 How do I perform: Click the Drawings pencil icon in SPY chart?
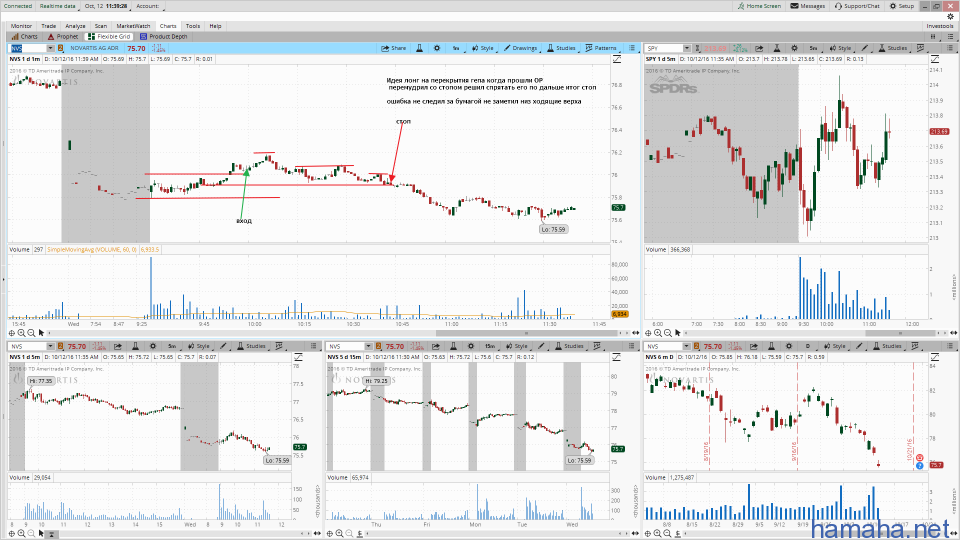864,48
